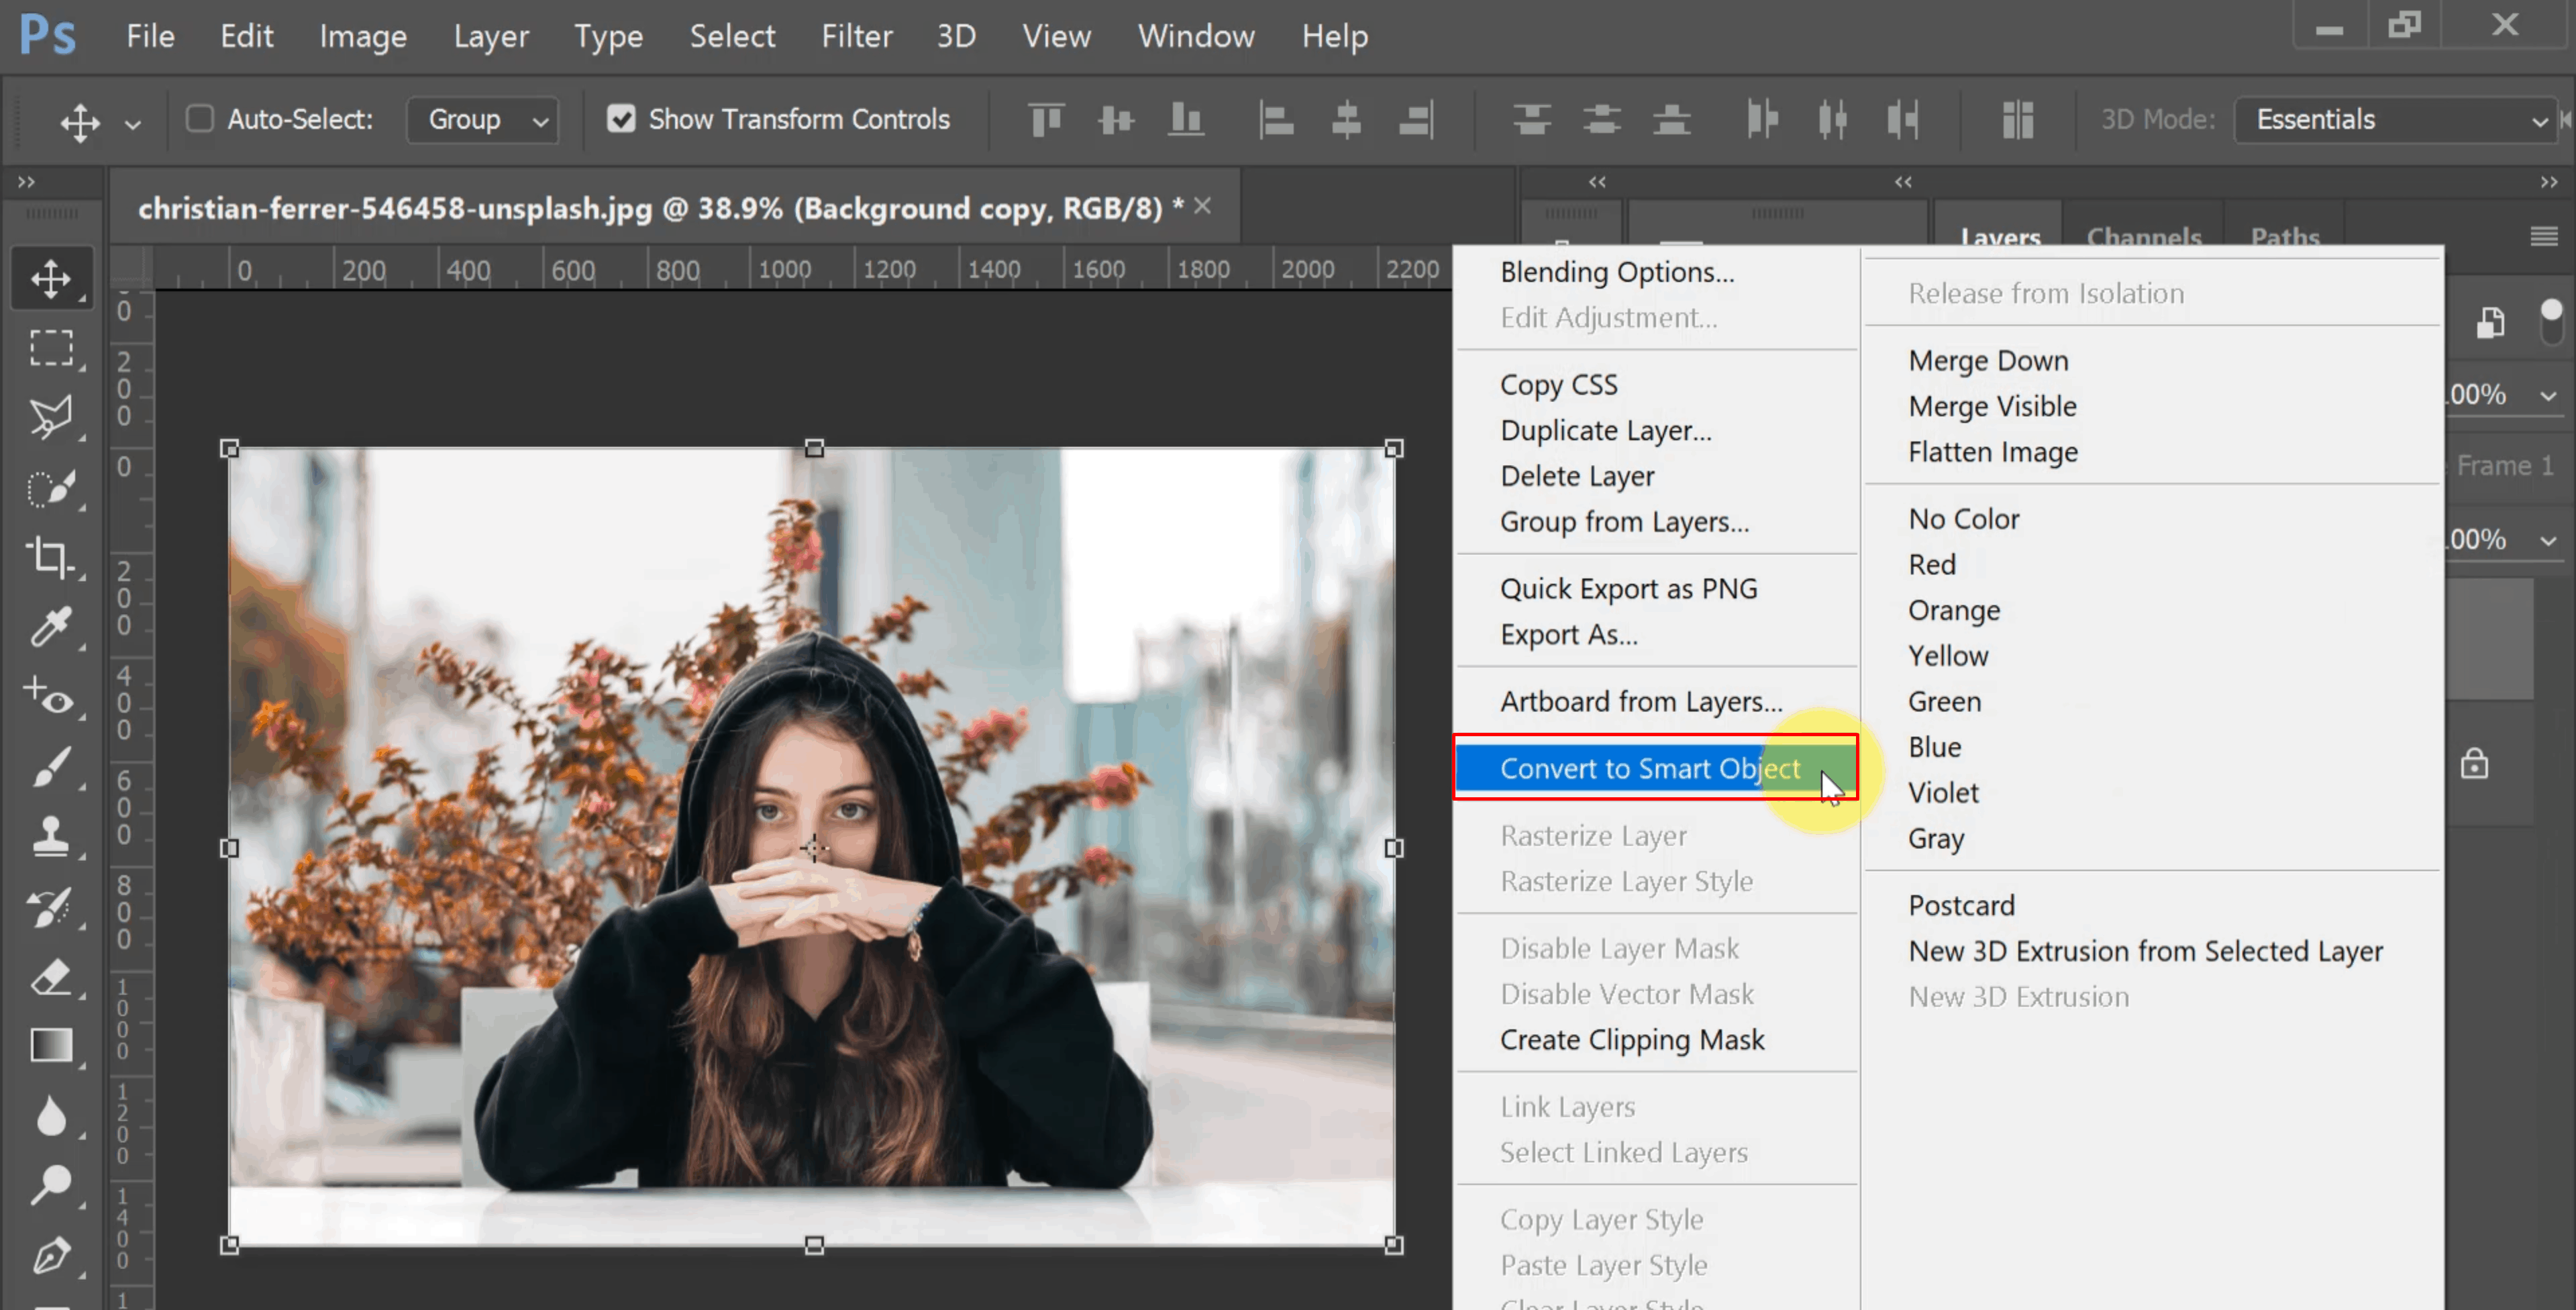The height and width of the screenshot is (1310, 2576).
Task: Switch to the Channels tab
Action: [x=2143, y=236]
